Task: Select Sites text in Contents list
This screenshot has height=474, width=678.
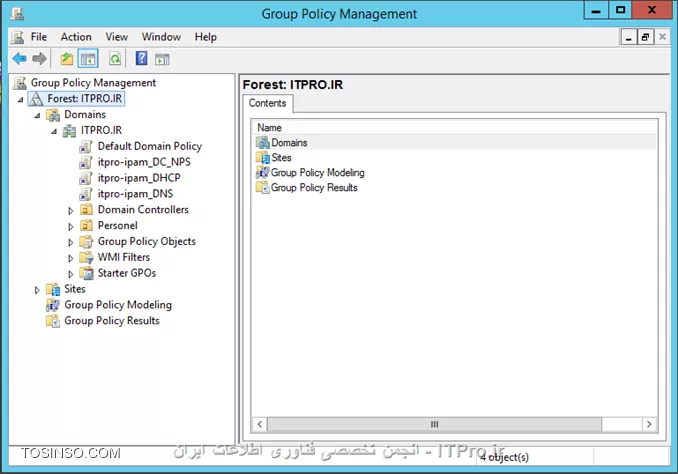Action: pos(281,157)
